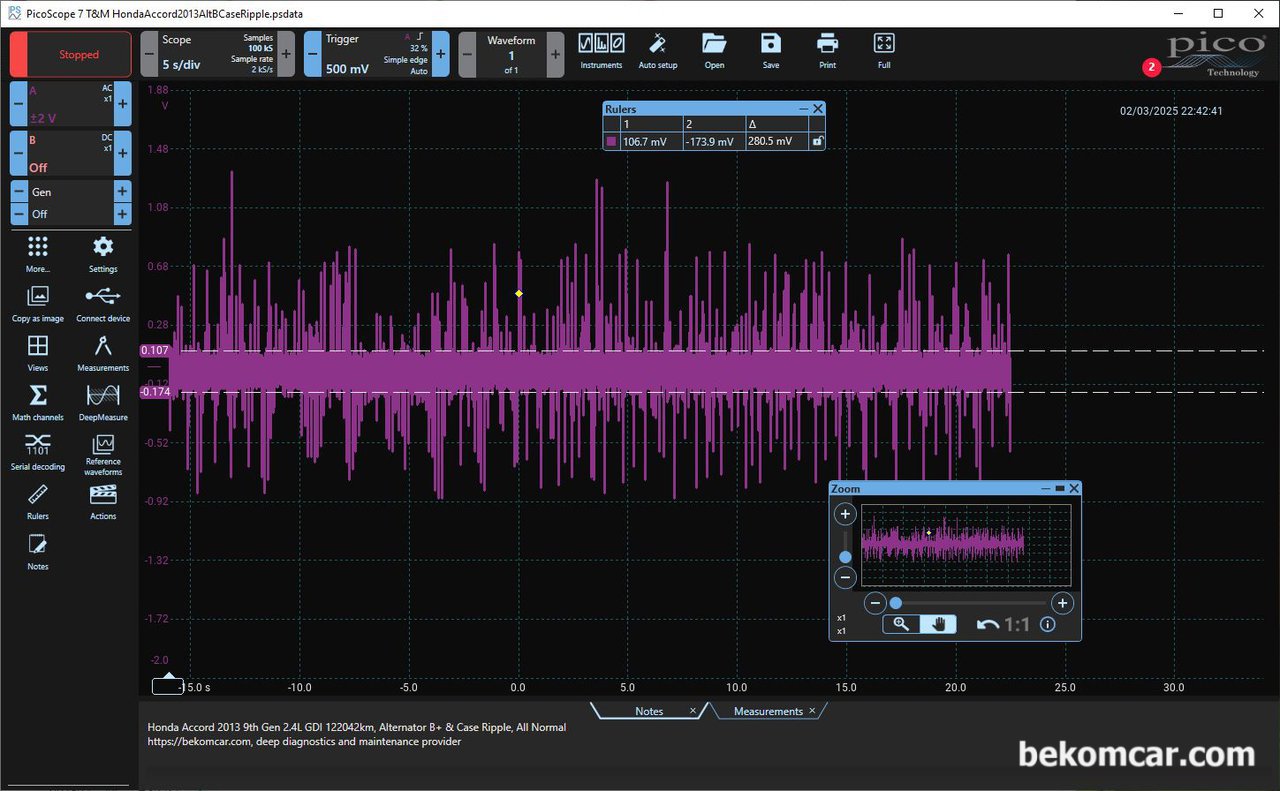Image resolution: width=1280 pixels, height=791 pixels.
Task: Decrease Channel B range
Action: pos(18,153)
